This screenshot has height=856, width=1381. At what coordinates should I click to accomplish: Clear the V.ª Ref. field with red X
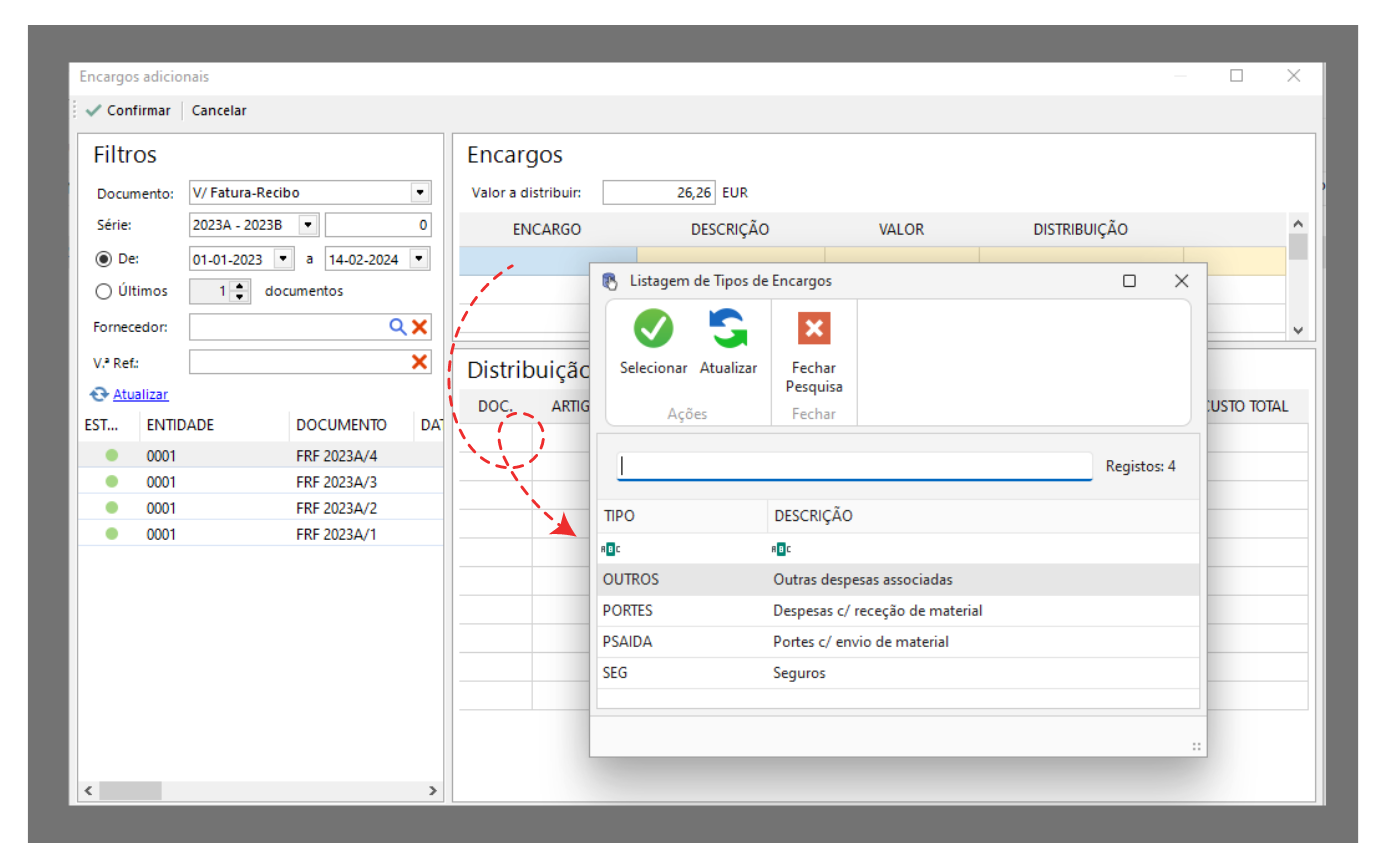[x=420, y=362]
